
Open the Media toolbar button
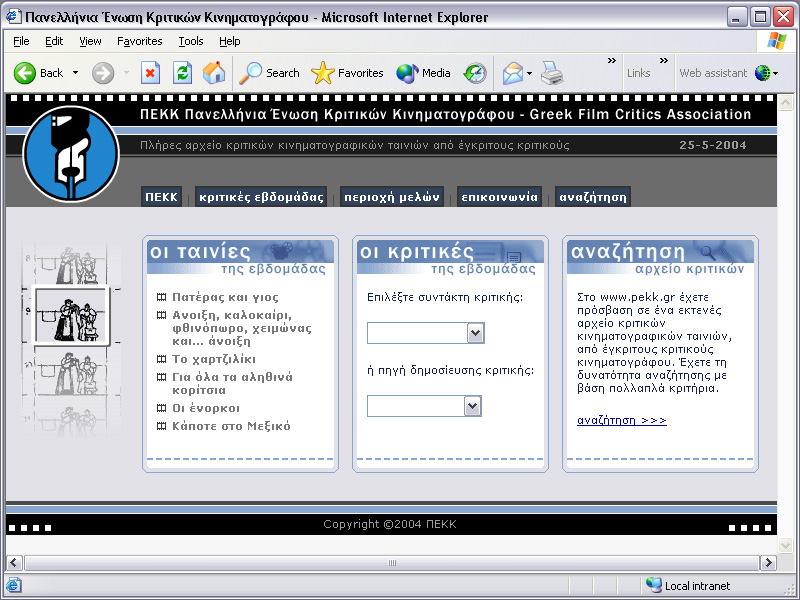[x=423, y=73]
